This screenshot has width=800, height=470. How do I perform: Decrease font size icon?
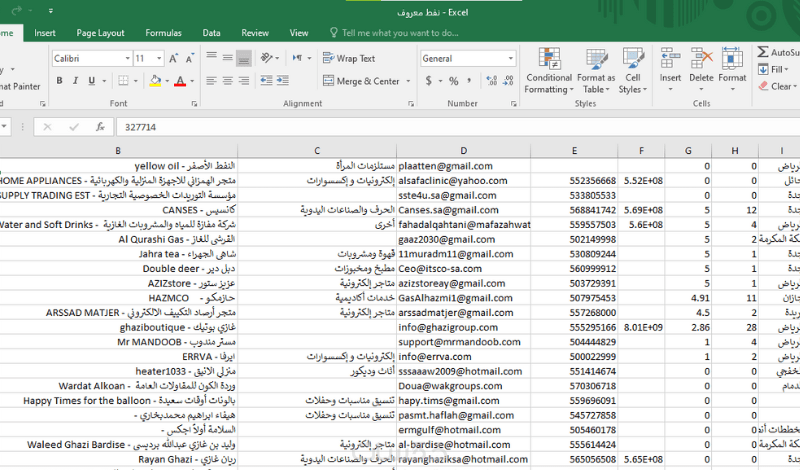190,58
